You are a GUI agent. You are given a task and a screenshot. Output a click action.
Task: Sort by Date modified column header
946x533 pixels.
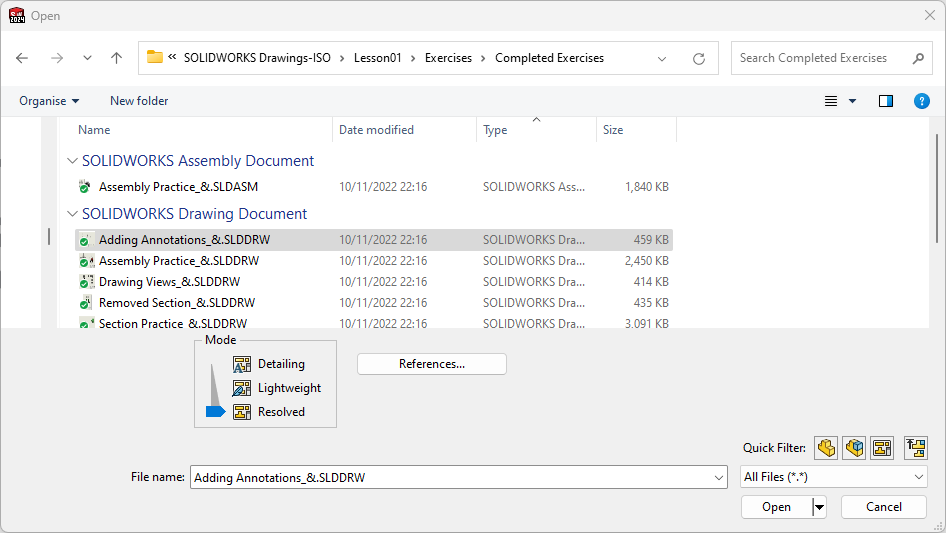(x=376, y=130)
